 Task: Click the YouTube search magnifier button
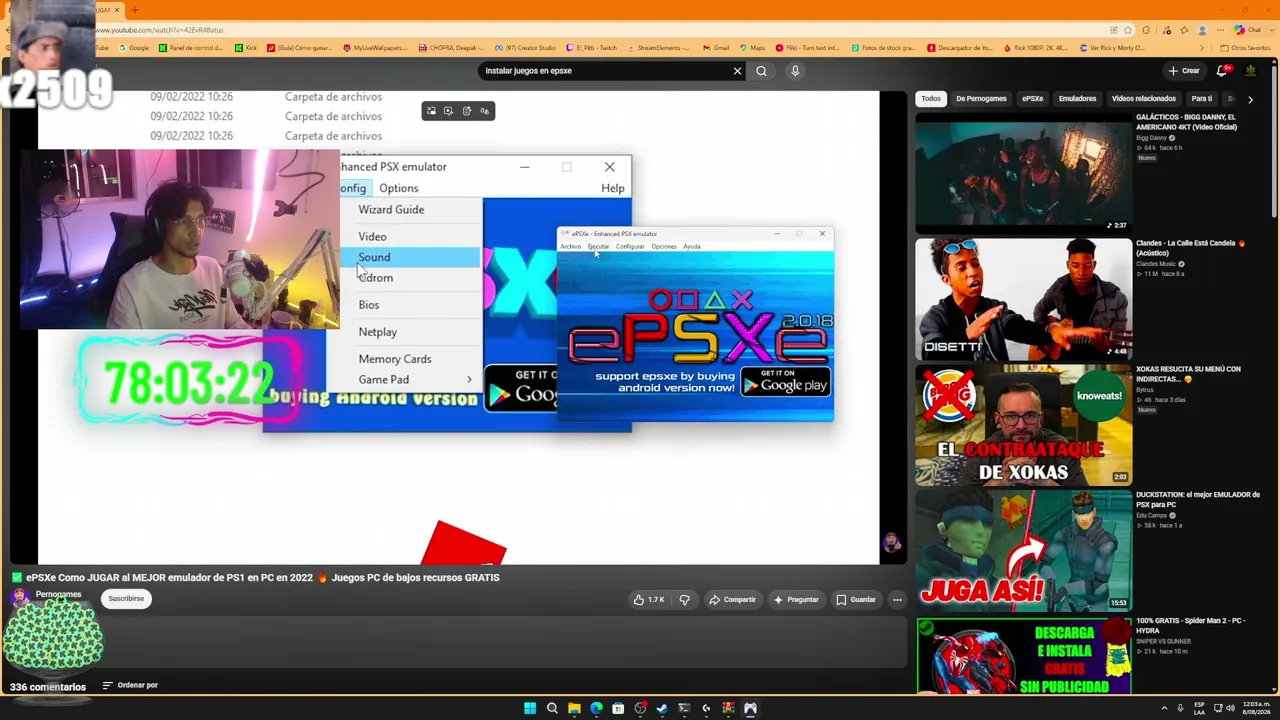click(x=761, y=71)
